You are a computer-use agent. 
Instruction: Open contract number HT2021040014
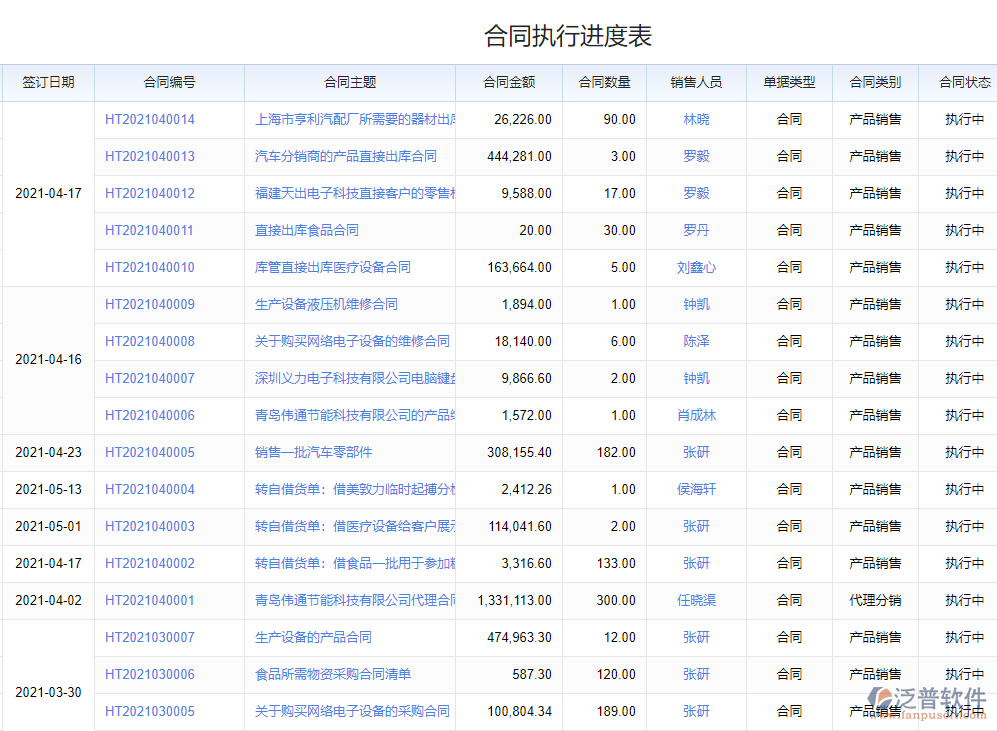(x=150, y=119)
